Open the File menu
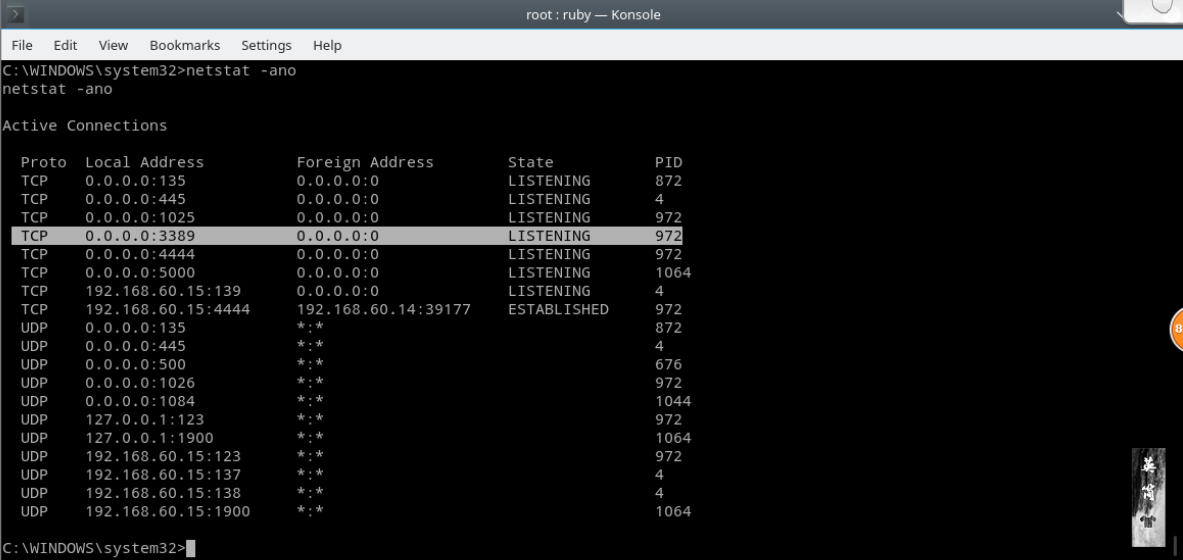The width and height of the screenshot is (1183, 560). 22,45
